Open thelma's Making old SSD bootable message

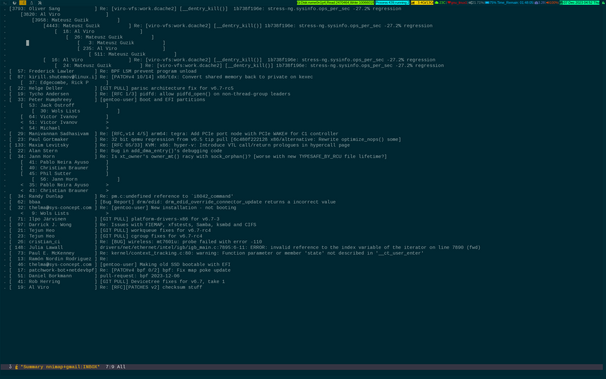[x=120, y=265]
